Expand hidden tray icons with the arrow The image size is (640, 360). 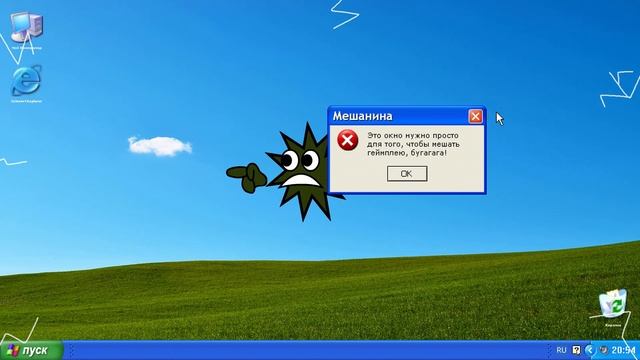click(589, 350)
